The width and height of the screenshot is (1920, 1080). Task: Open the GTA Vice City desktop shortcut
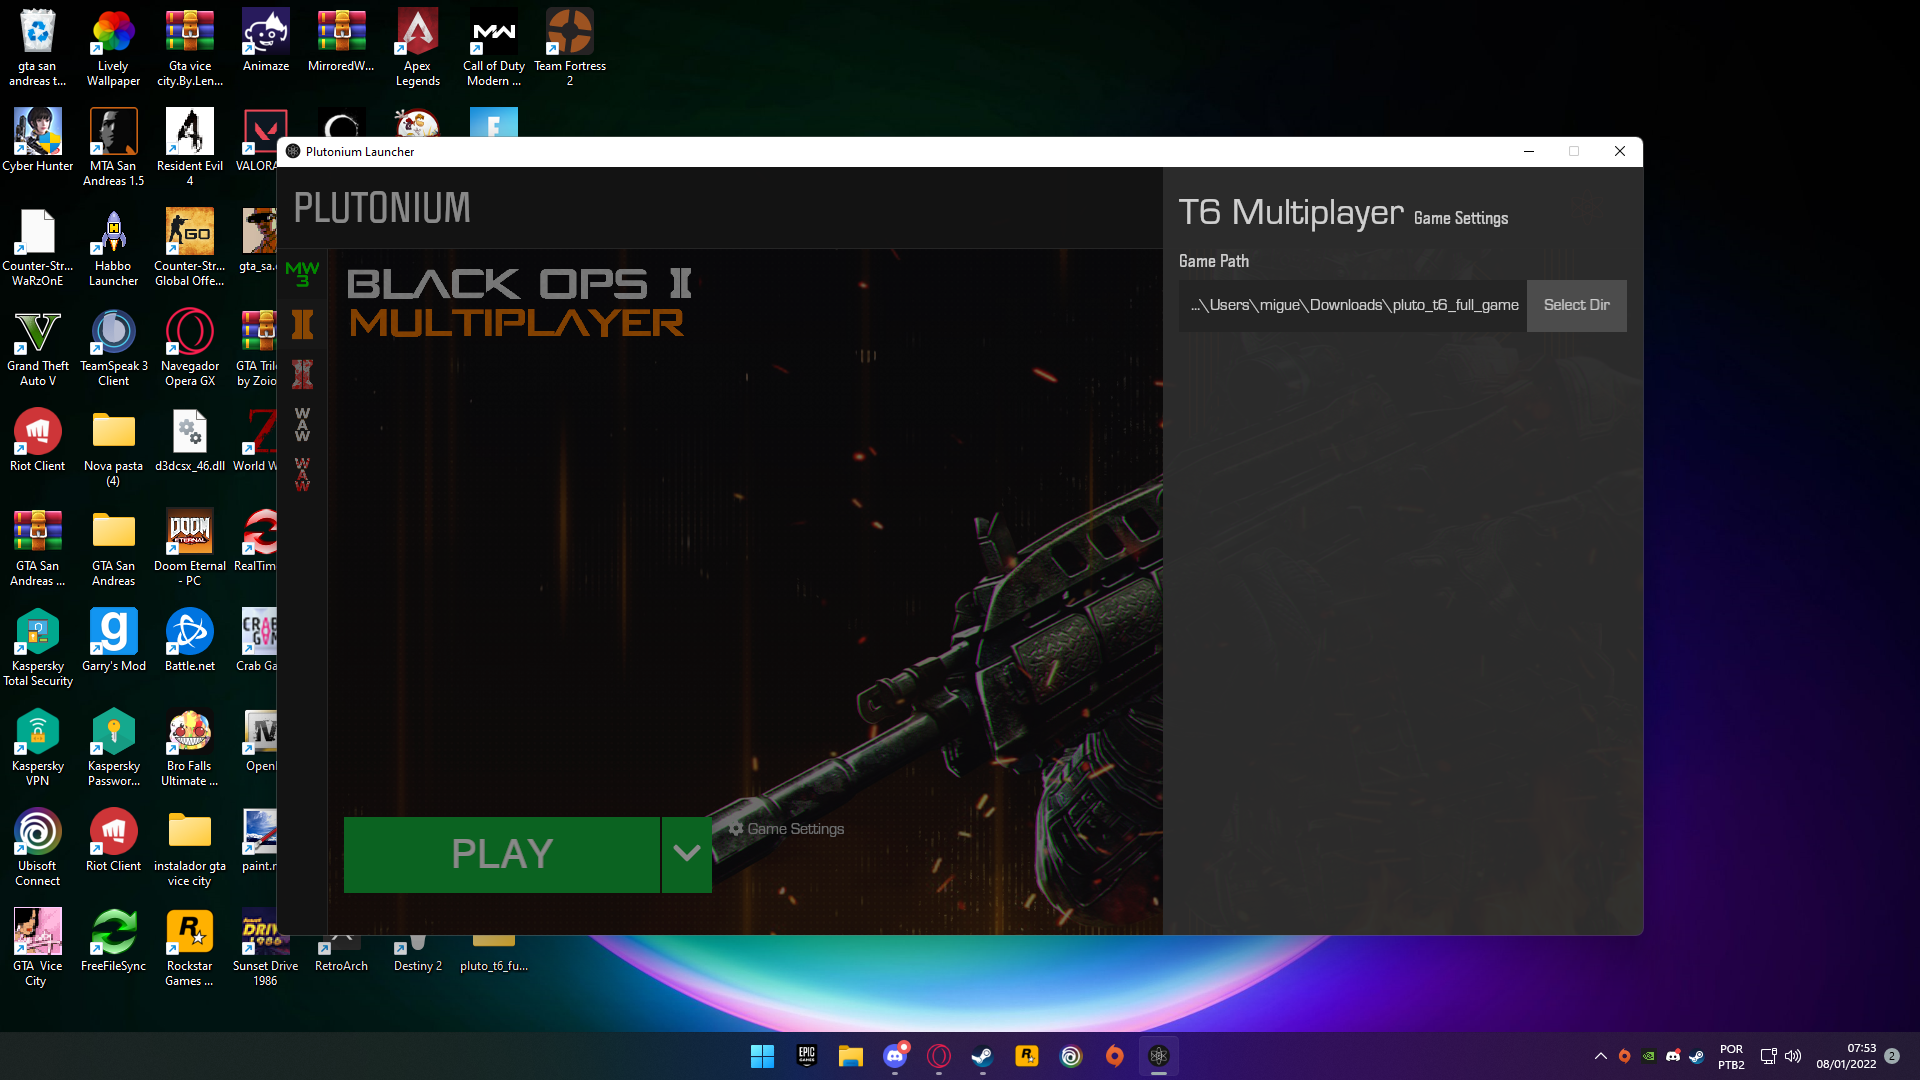pyautogui.click(x=37, y=947)
